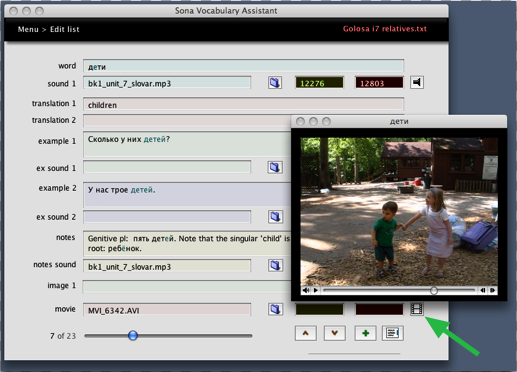The height and width of the screenshot is (372, 517).
Task: Click the entry position slider knob
Action: [133, 335]
